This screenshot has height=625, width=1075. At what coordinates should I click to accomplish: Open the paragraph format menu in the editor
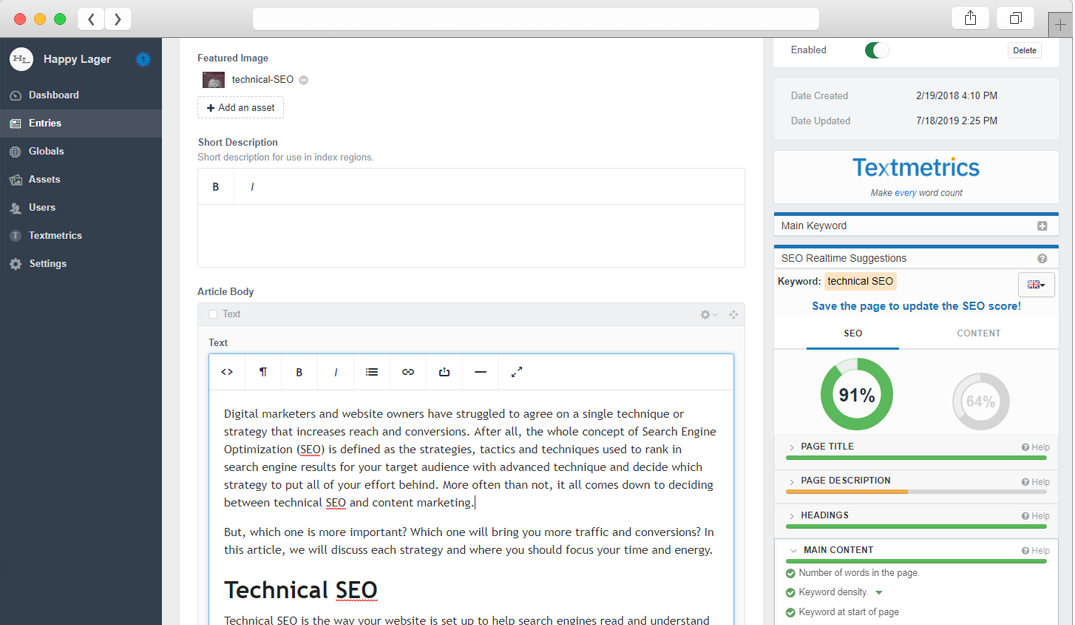[263, 372]
